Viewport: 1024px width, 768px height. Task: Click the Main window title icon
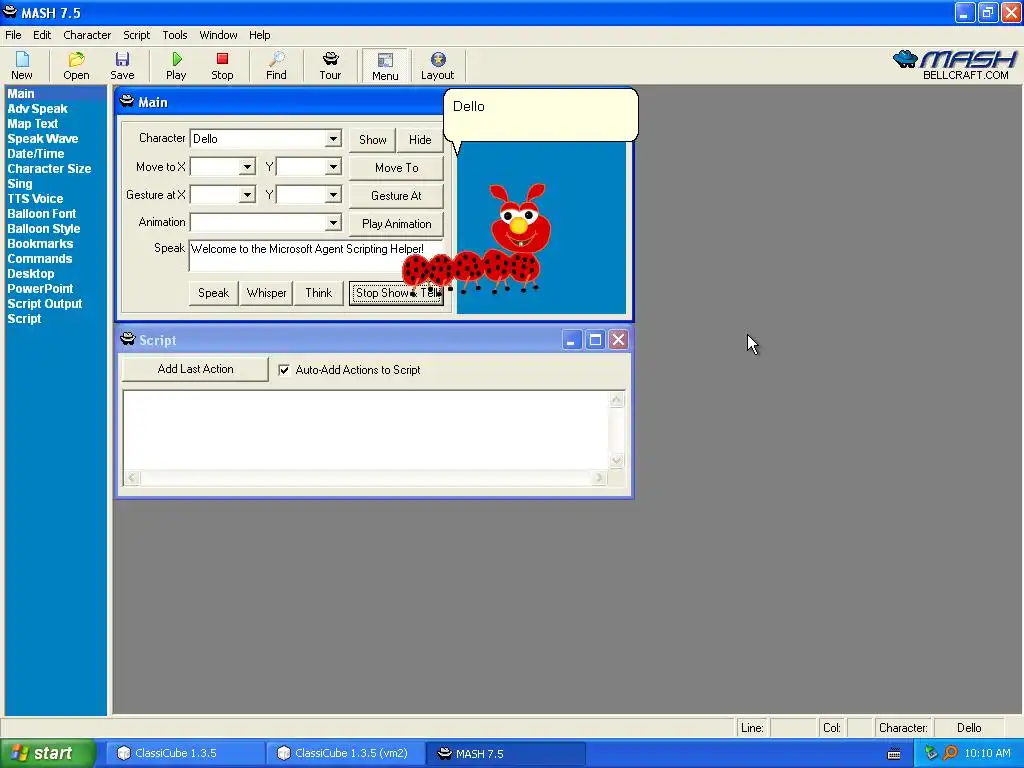click(127, 101)
